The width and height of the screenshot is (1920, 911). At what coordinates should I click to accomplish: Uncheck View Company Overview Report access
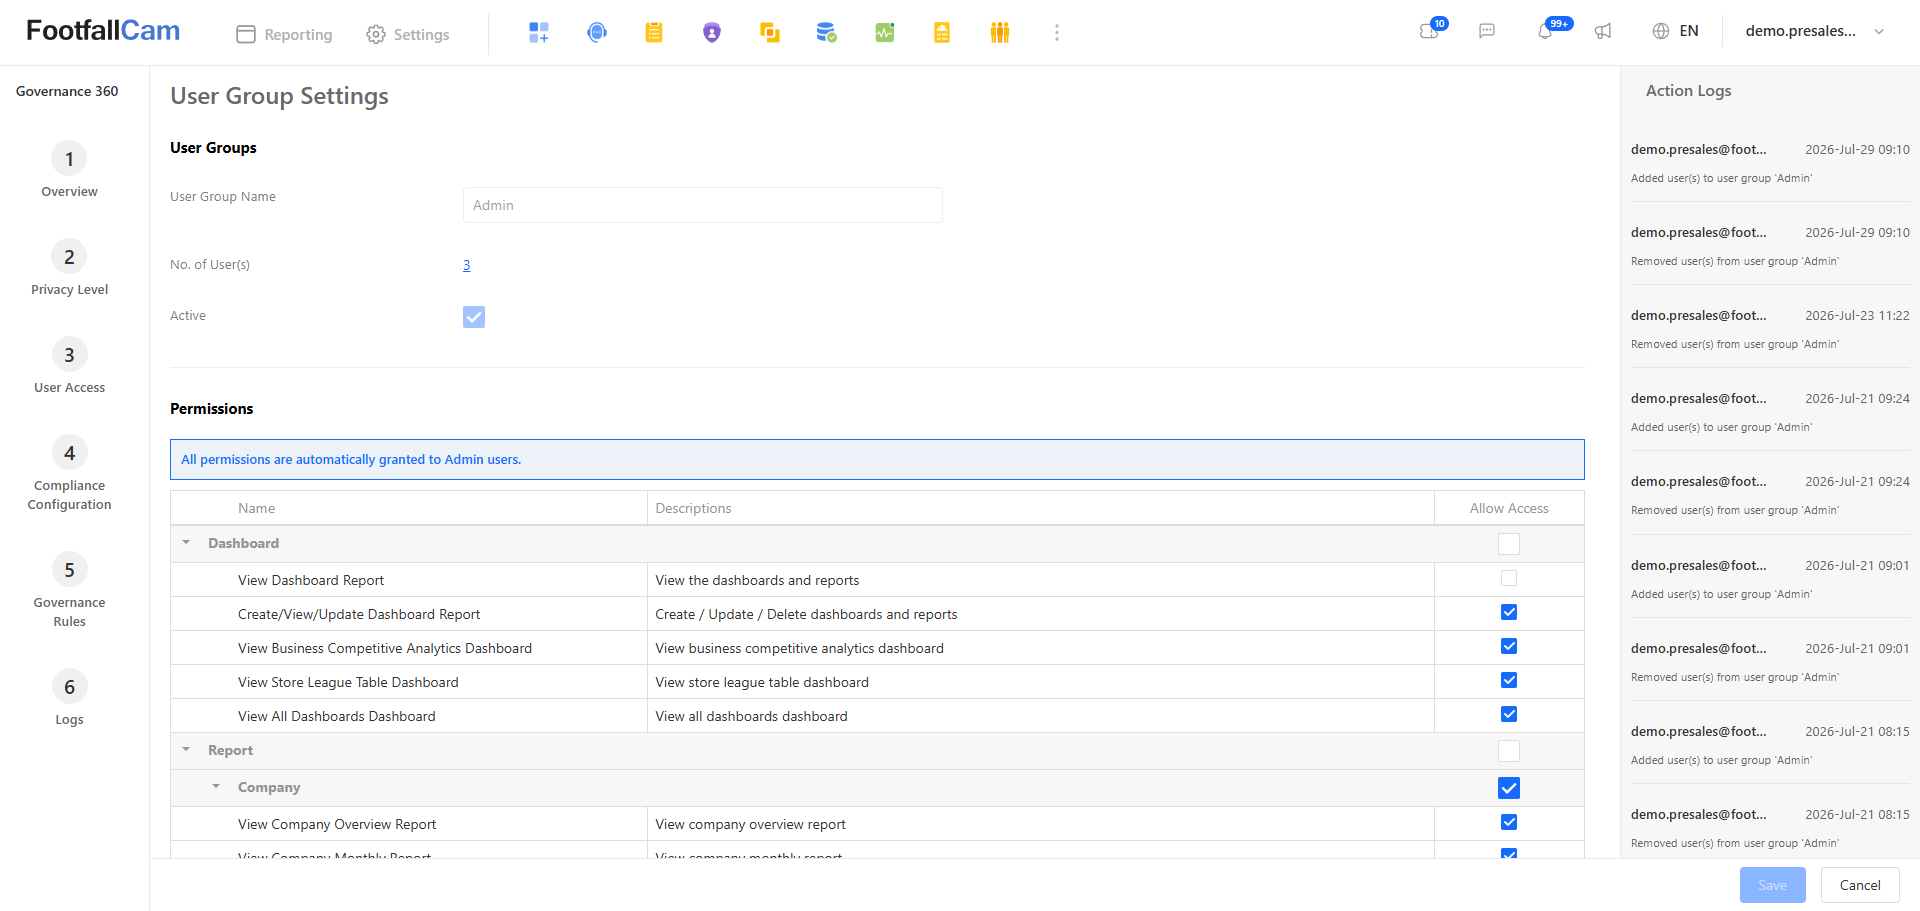point(1509,822)
